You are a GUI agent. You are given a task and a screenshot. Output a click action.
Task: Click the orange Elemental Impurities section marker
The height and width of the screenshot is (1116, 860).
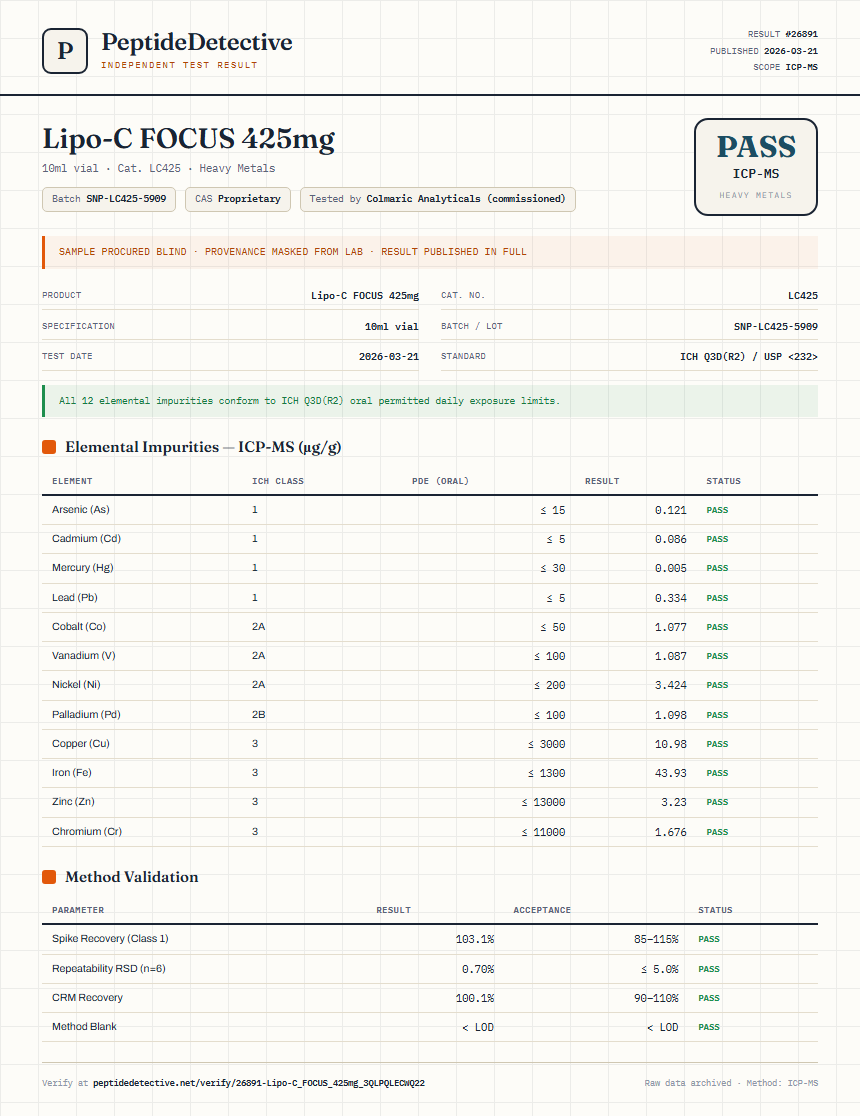[x=49, y=447]
